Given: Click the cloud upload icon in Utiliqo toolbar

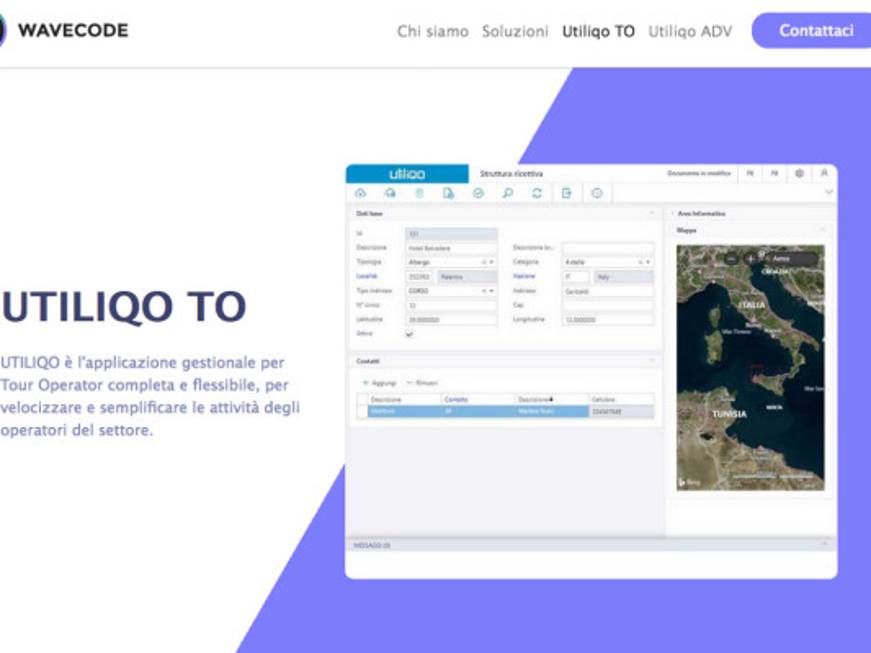Looking at the screenshot, I should (x=361, y=193).
